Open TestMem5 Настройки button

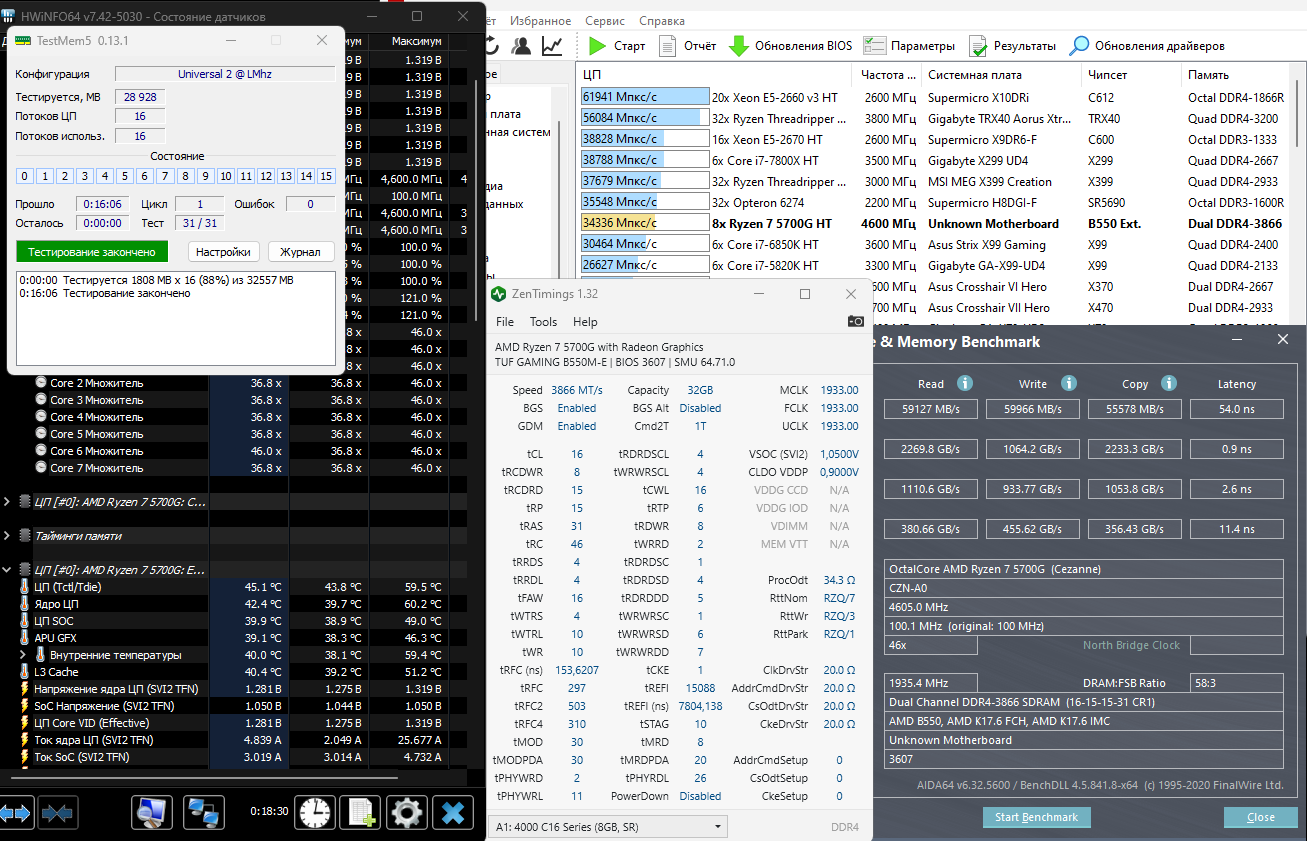tap(224, 252)
